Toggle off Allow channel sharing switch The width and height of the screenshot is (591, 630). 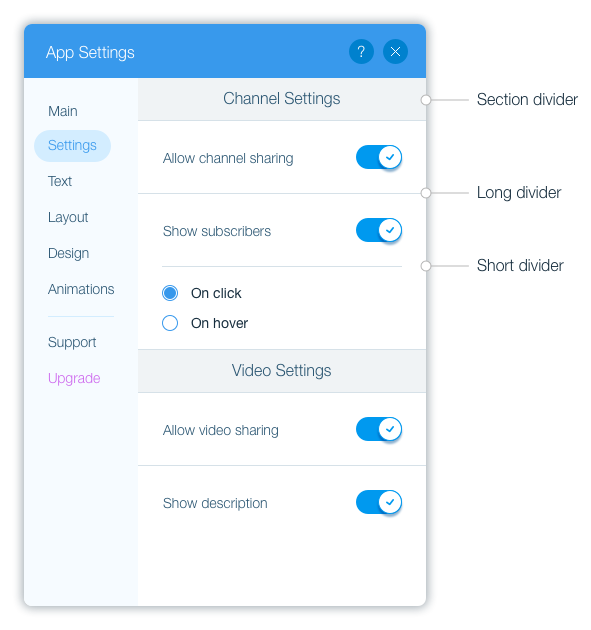click(x=379, y=157)
